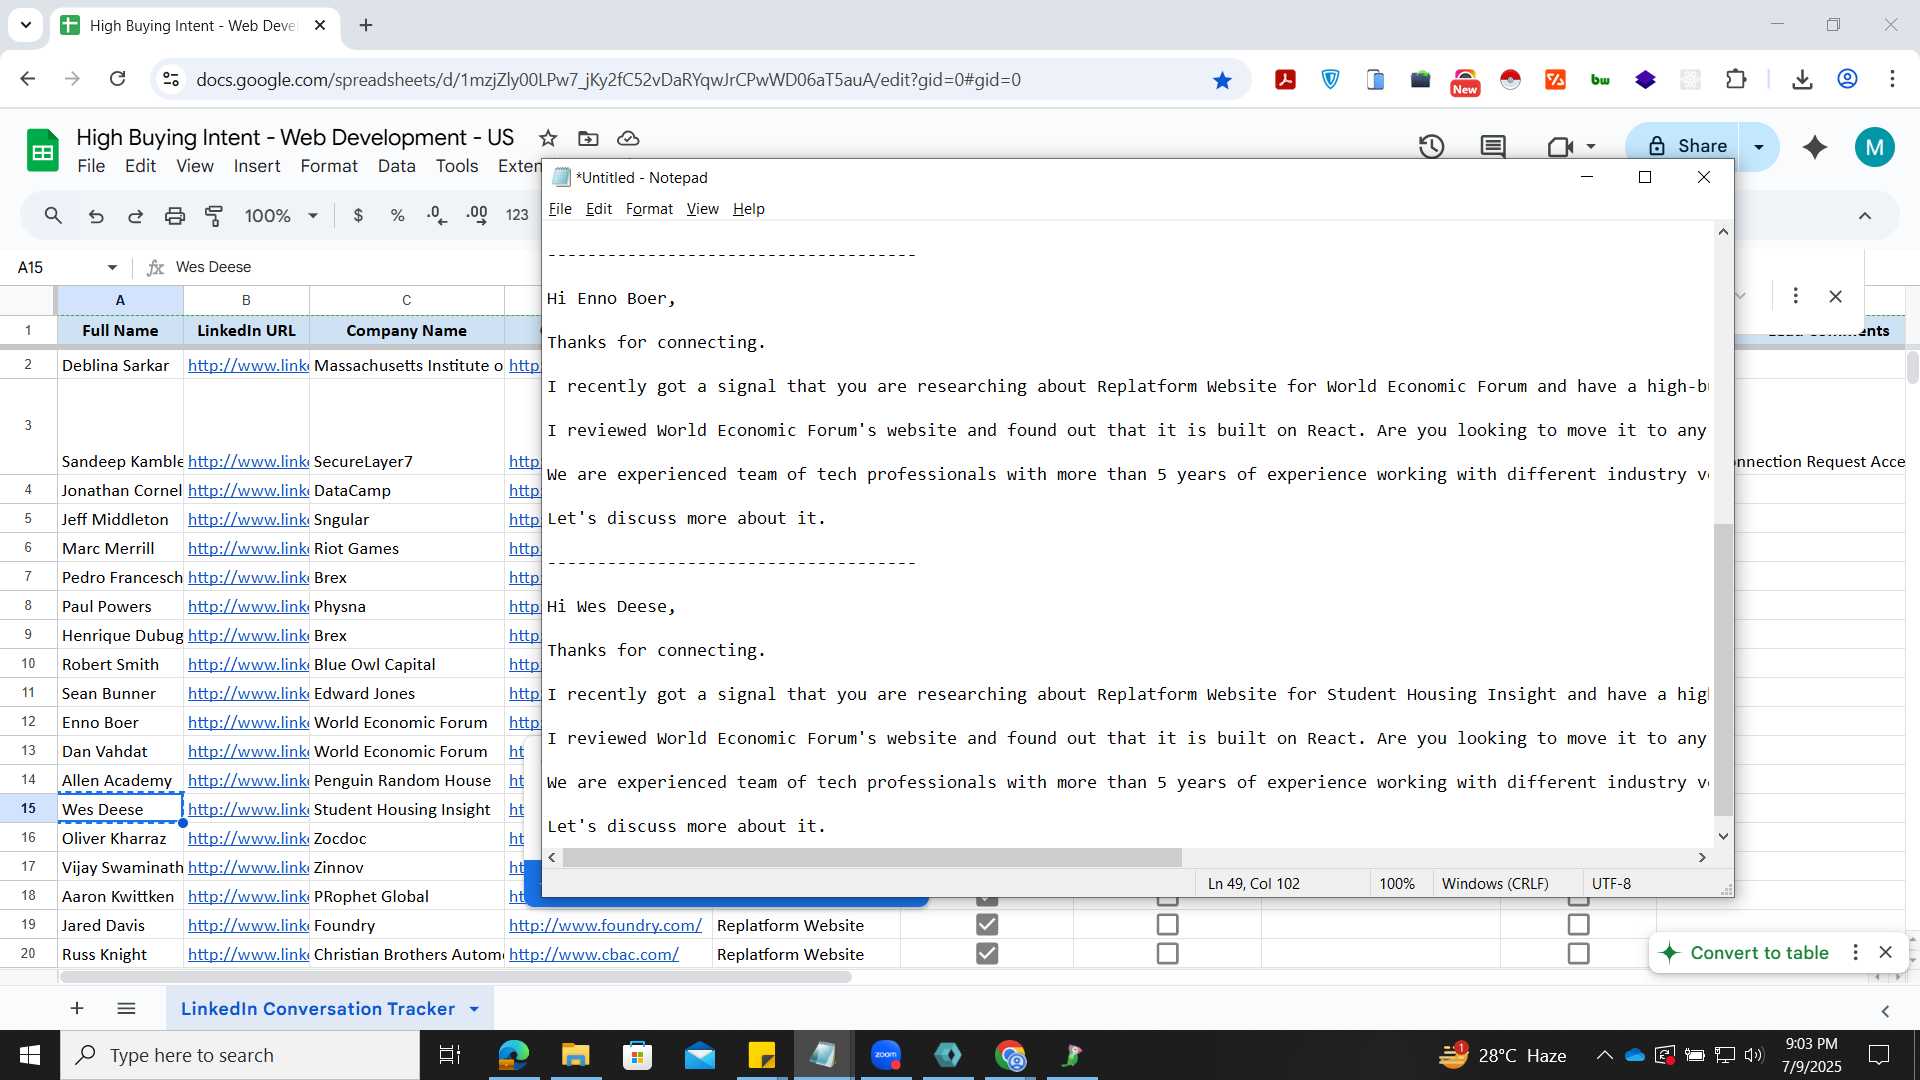Print the spreadsheet

click(175, 215)
